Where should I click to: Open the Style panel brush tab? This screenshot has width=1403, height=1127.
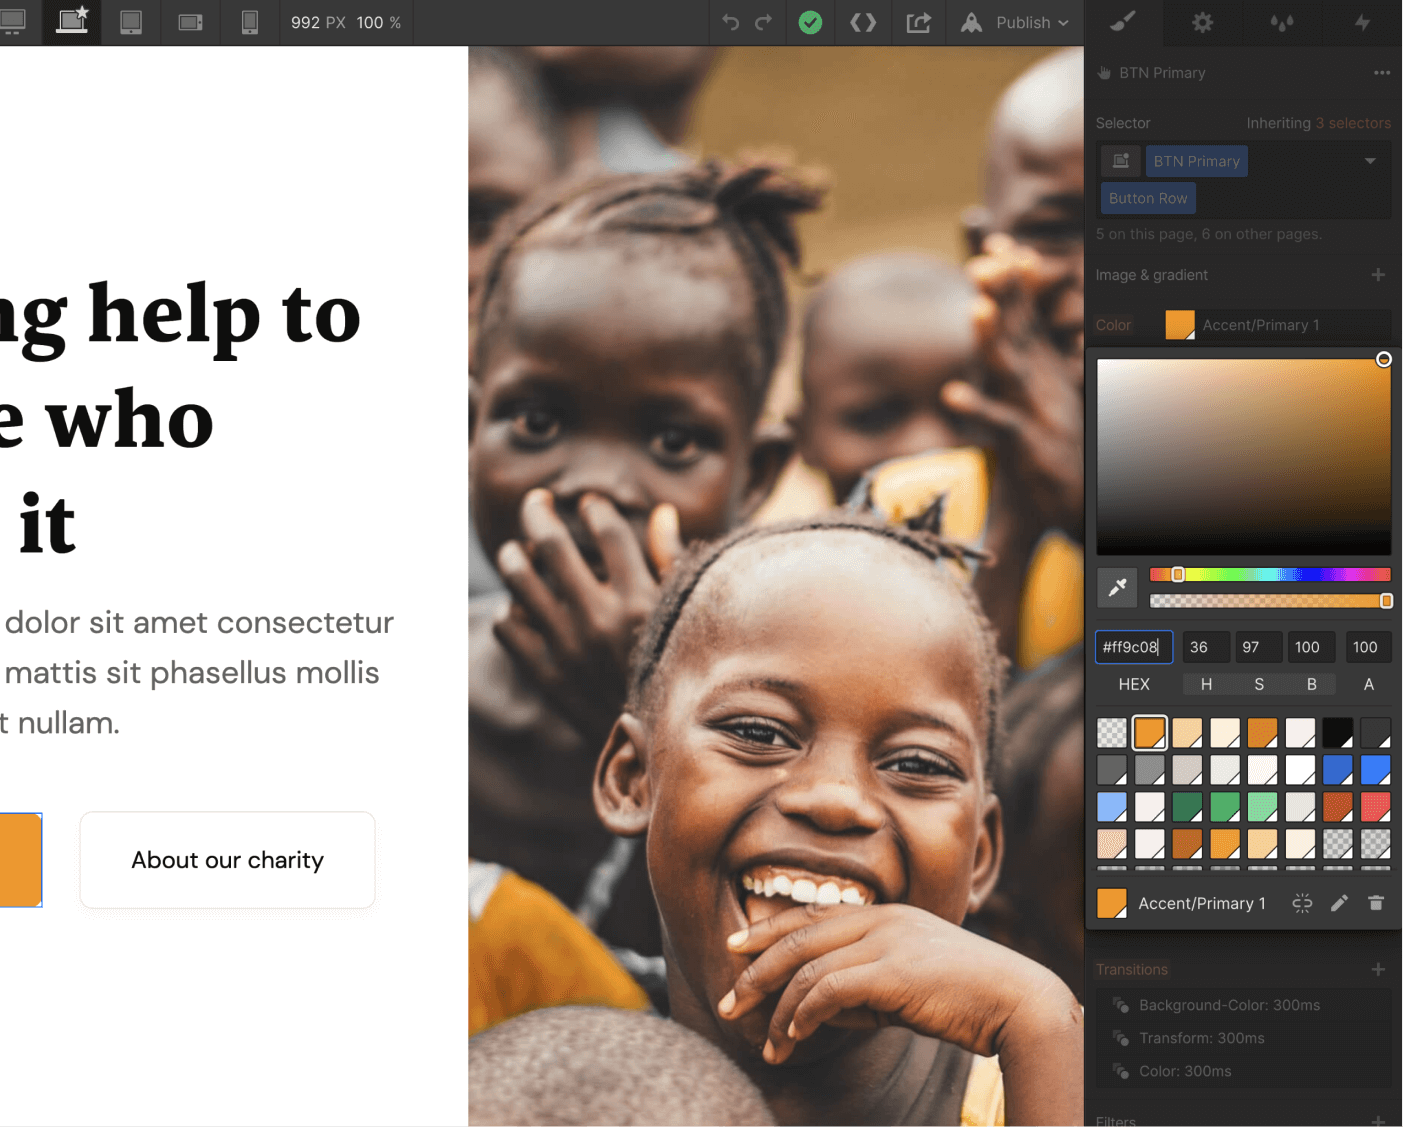pos(1124,22)
